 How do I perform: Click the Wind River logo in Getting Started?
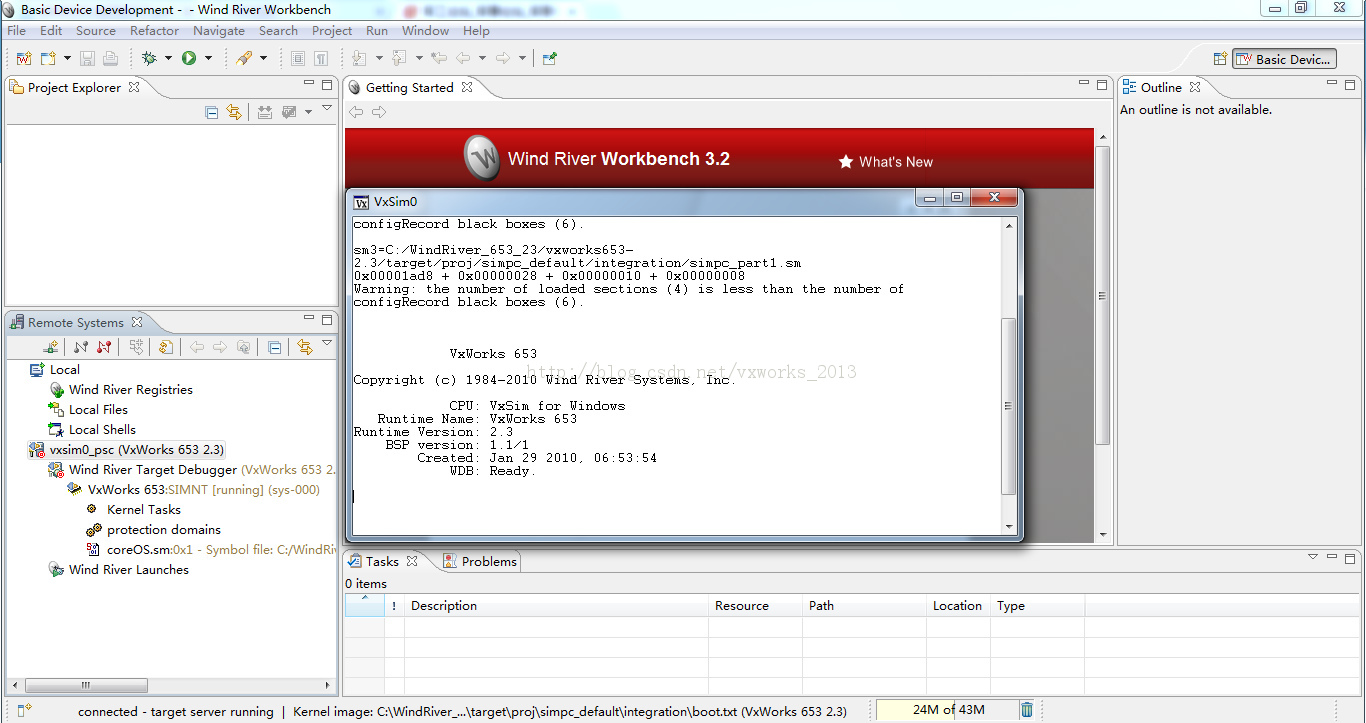point(482,158)
